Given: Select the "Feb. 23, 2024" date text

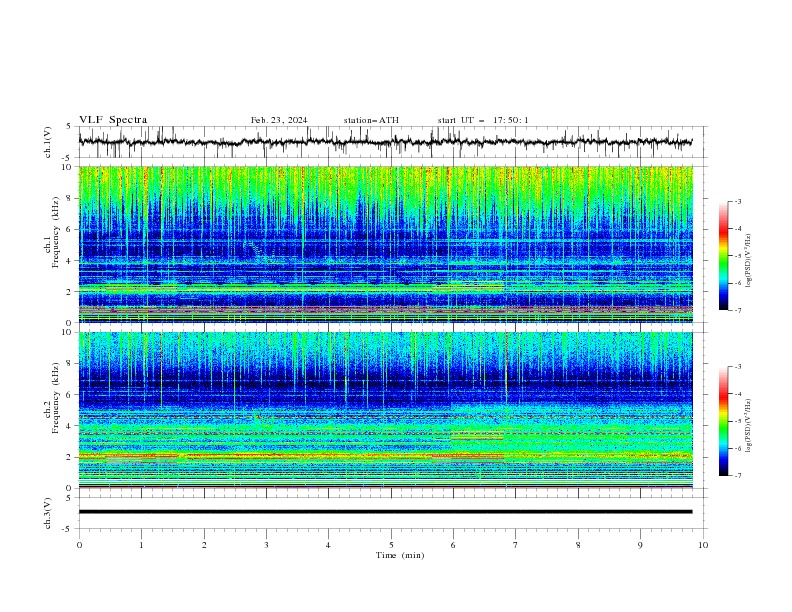Looking at the screenshot, I should click(x=279, y=120).
